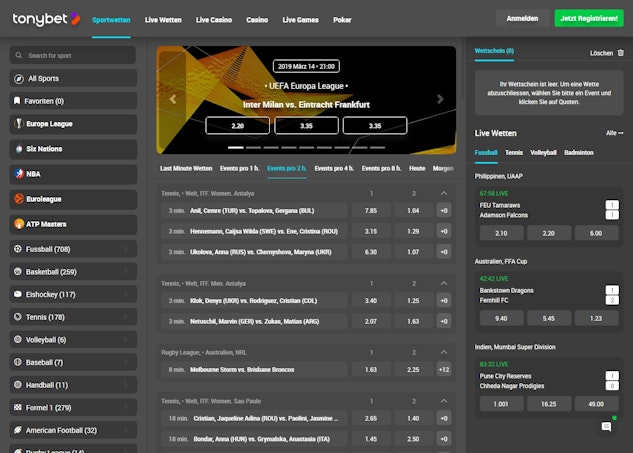Collapse the ITF Men Antalya section
This screenshot has width=633, height=453.
click(x=444, y=283)
